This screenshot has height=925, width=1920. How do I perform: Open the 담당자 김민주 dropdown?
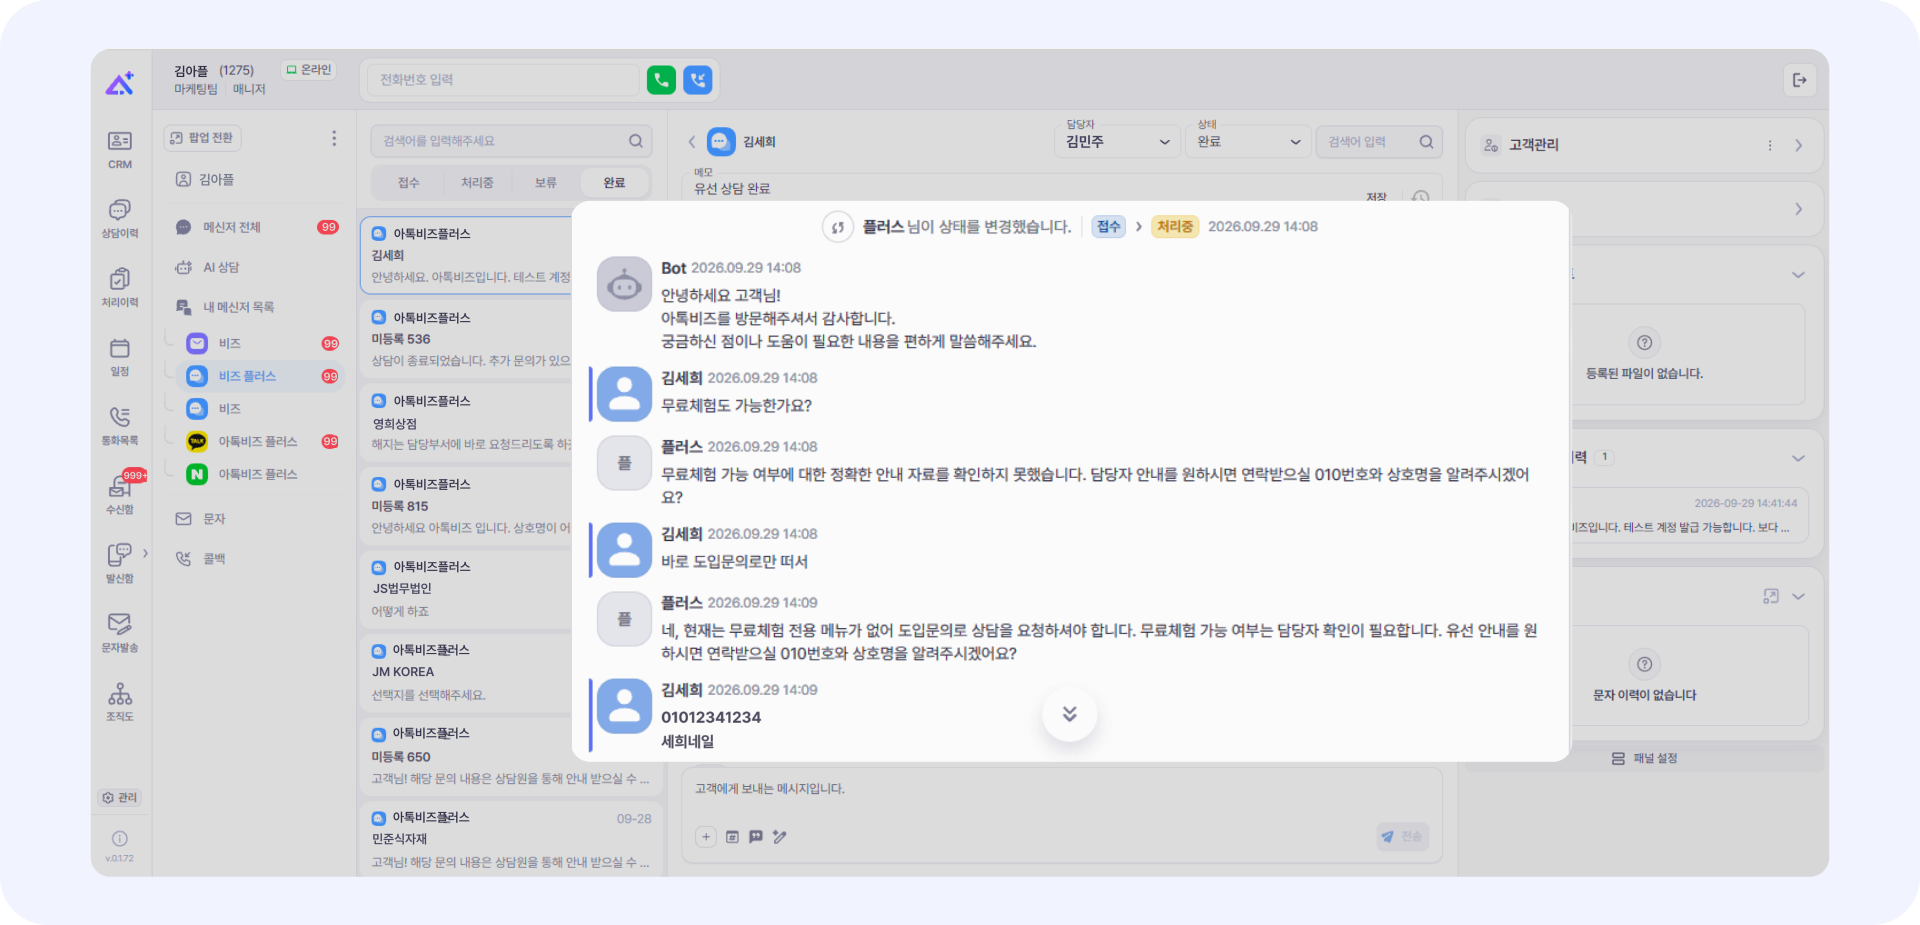pyautogui.click(x=1117, y=142)
